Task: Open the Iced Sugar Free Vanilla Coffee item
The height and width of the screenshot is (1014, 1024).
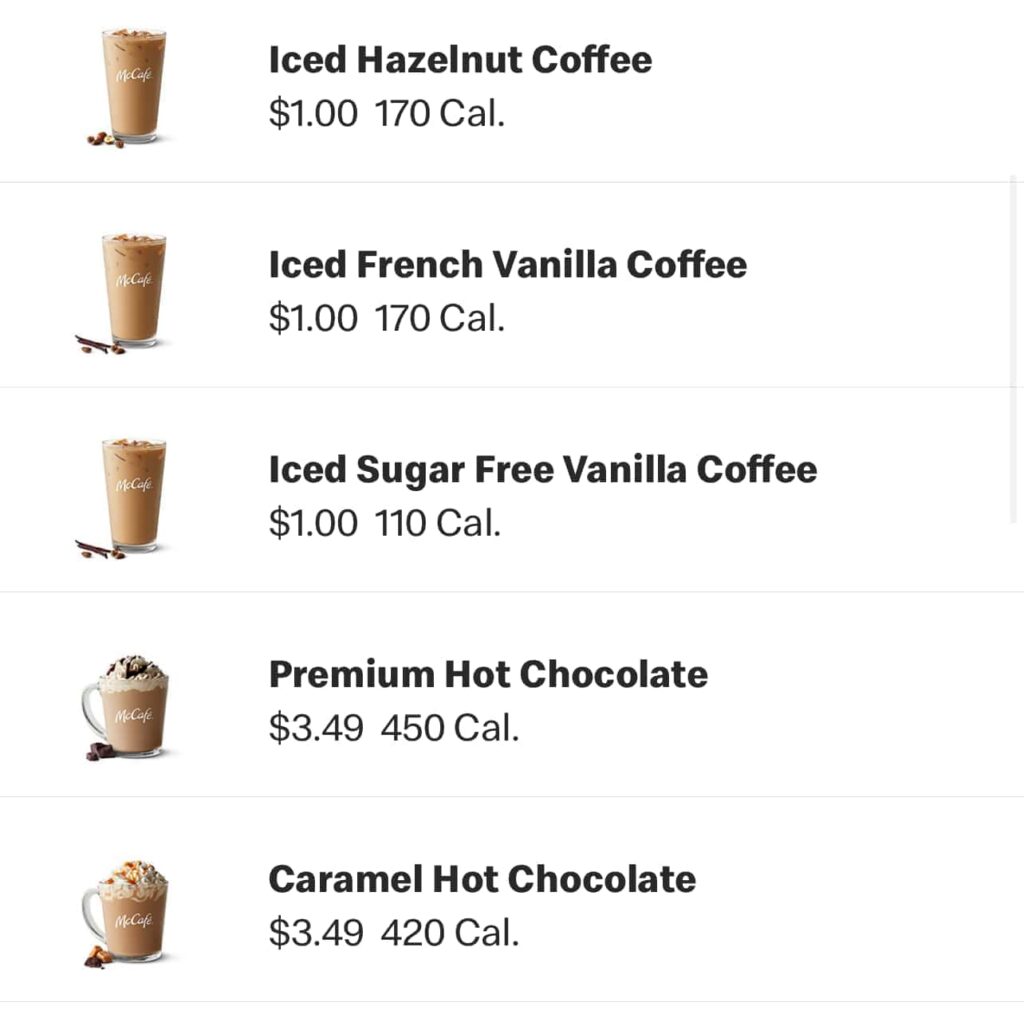Action: [x=542, y=469]
